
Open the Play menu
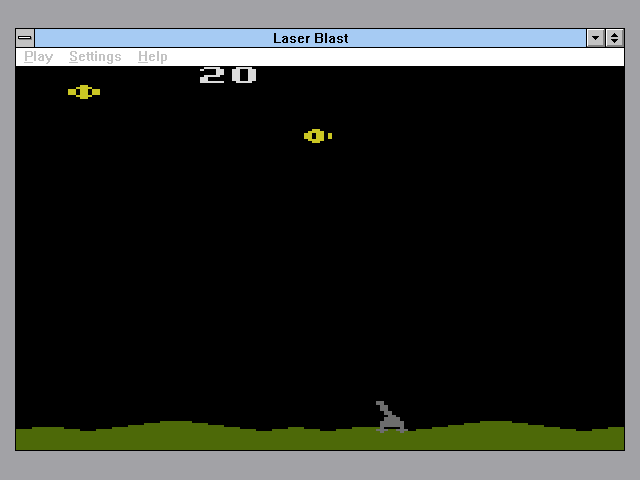click(x=38, y=57)
